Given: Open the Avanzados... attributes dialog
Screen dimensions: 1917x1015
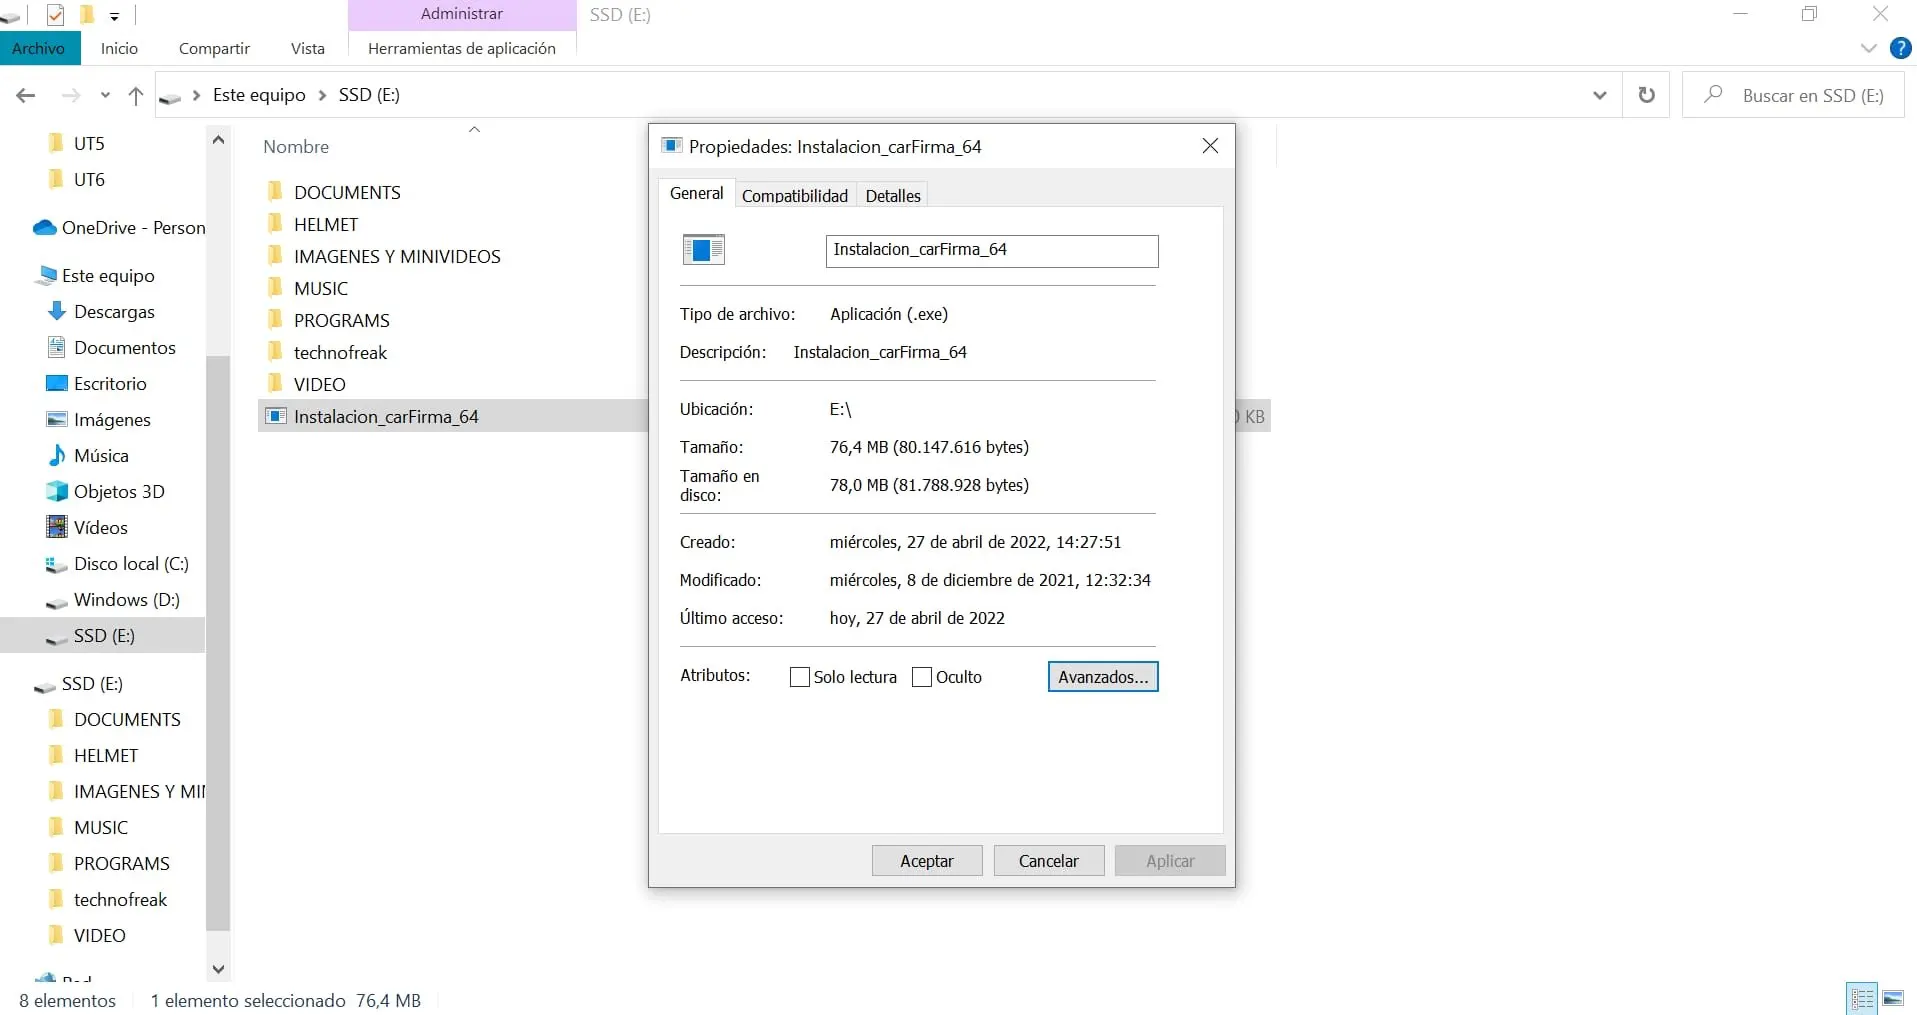Looking at the screenshot, I should 1103,677.
